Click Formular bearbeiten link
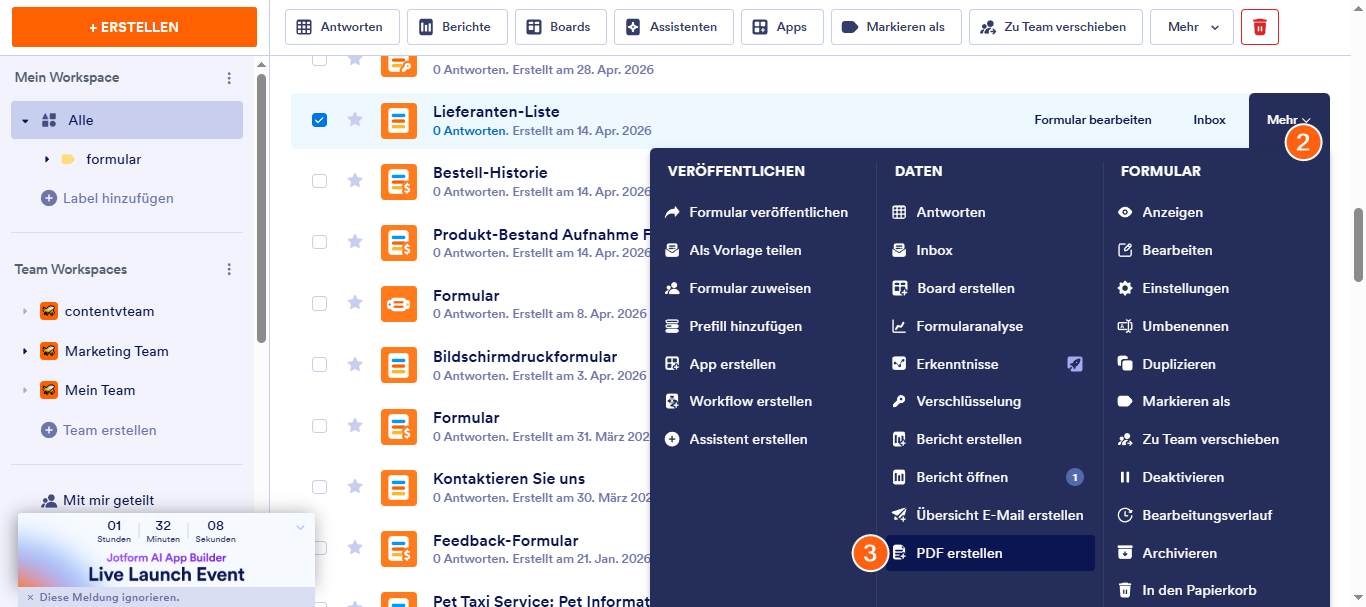 click(1093, 120)
